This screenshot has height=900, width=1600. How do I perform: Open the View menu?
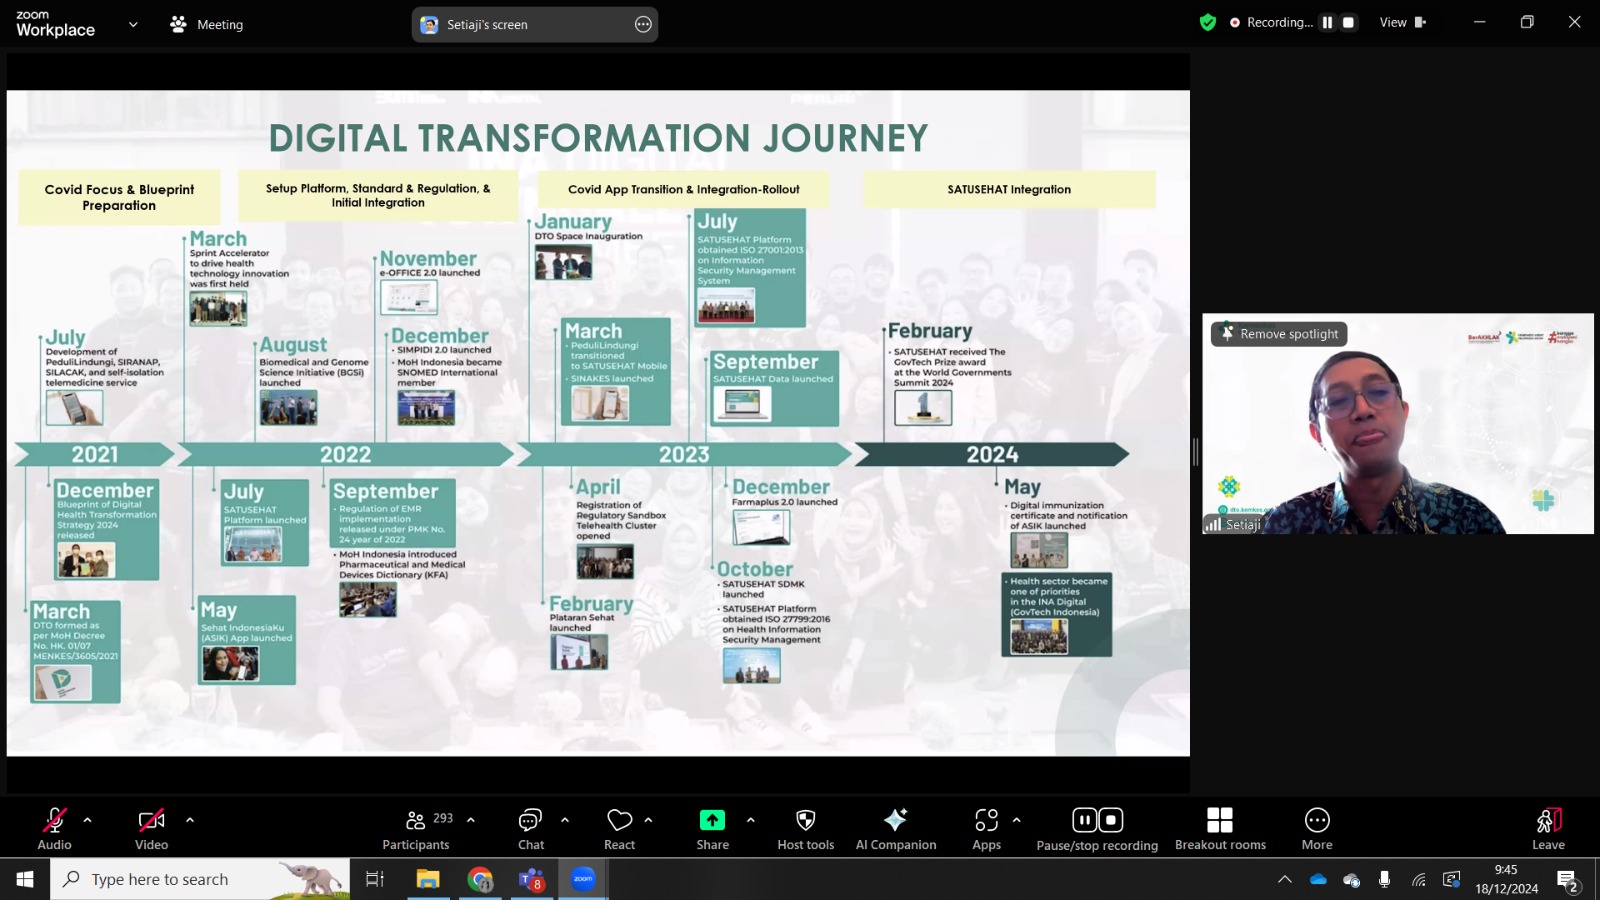pos(1402,22)
